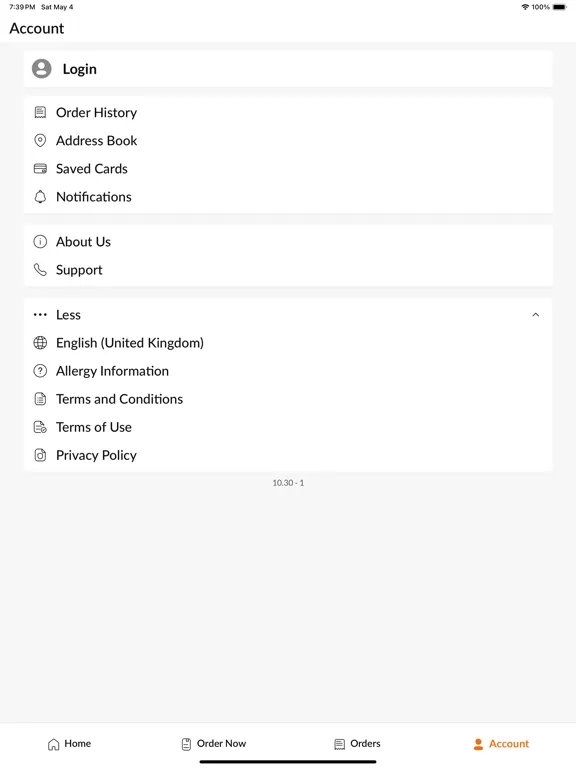576x768 pixels.
Task: Open the Terms and Conditions link
Action: 120,399
